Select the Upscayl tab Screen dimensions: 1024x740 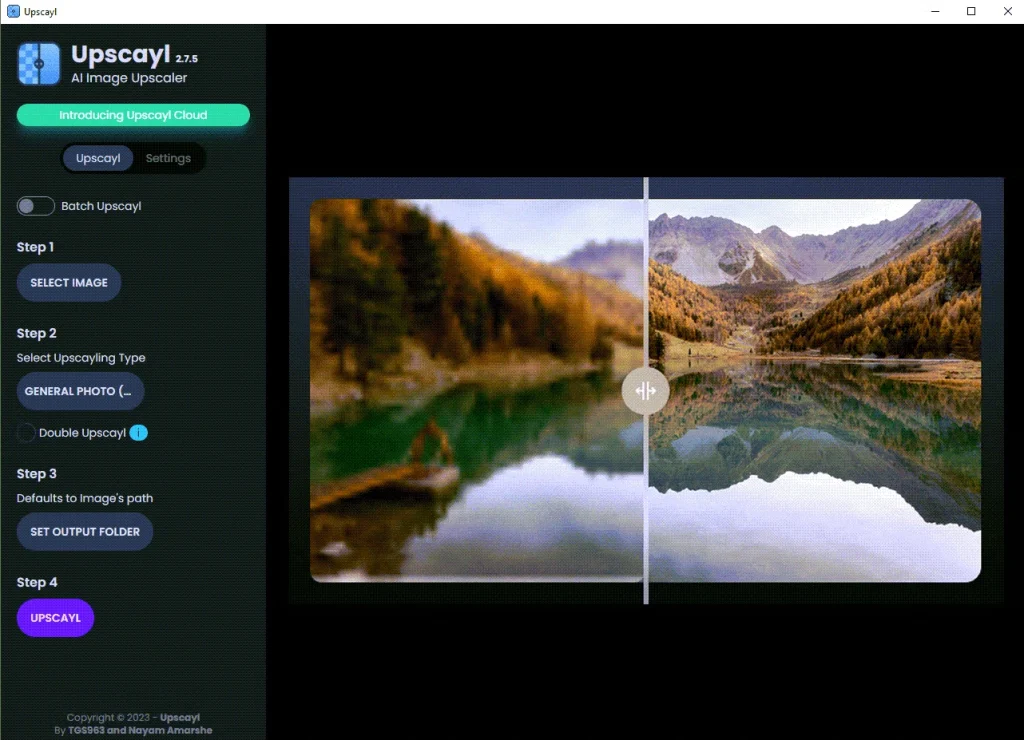click(x=98, y=158)
